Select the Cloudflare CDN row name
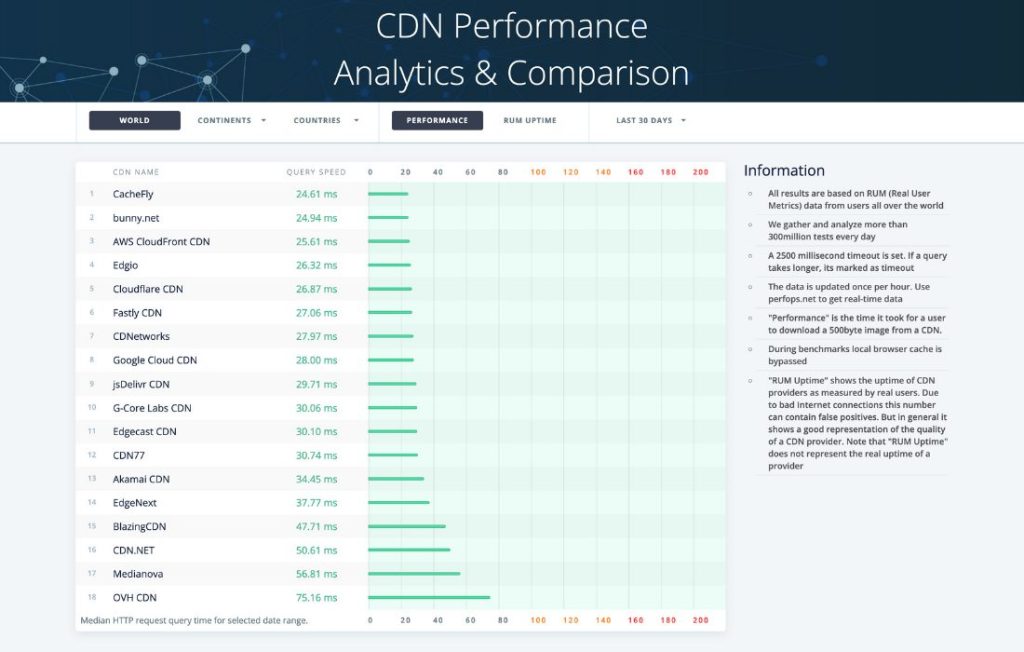The image size is (1024, 652). pos(148,289)
